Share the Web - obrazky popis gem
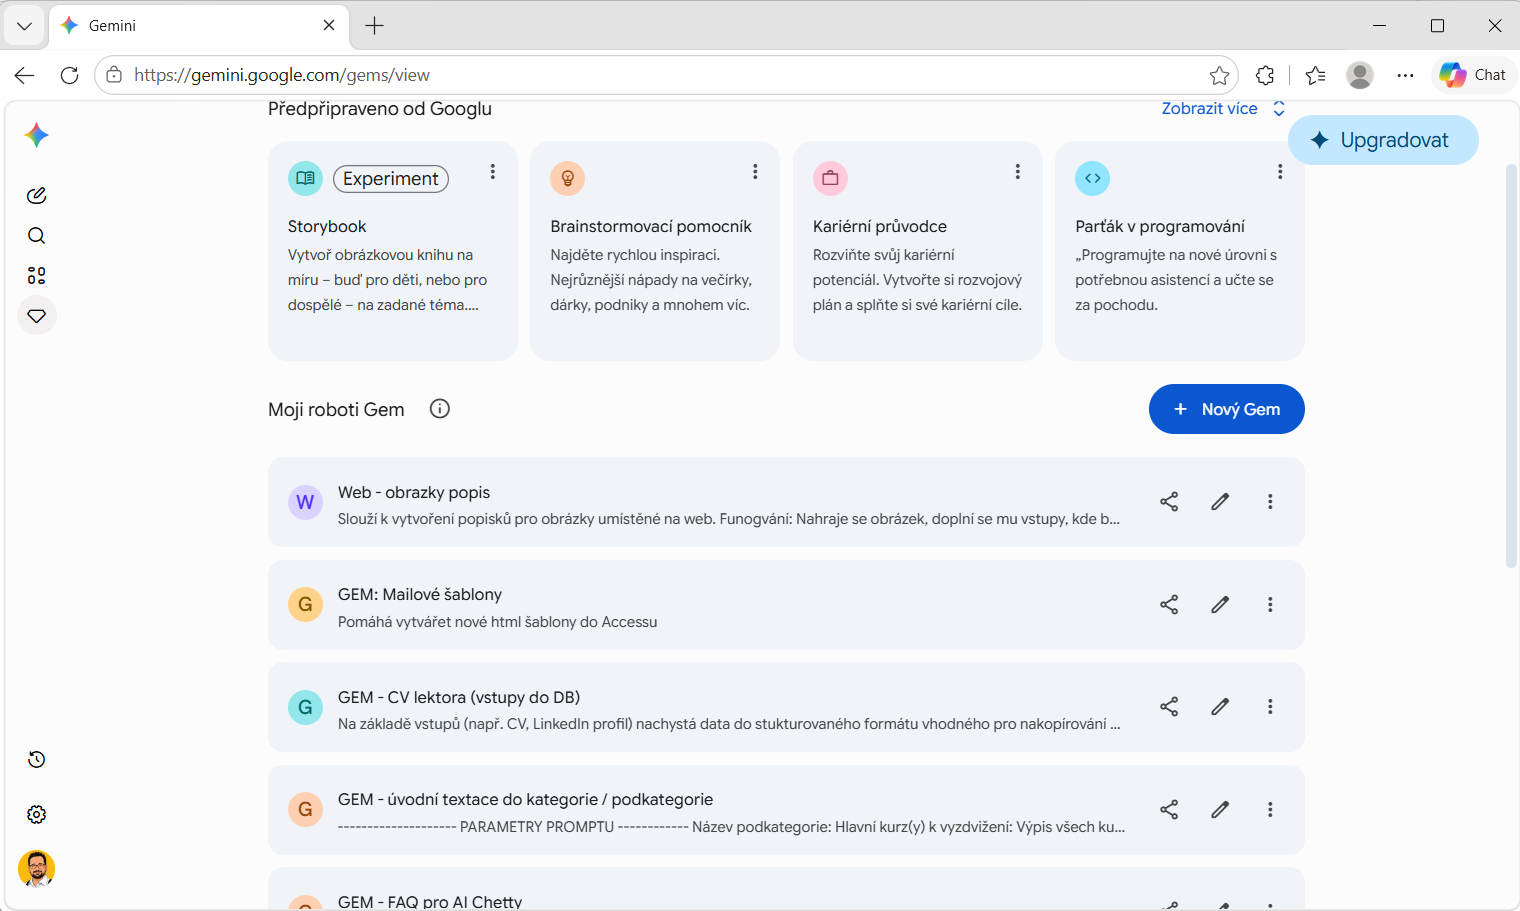The image size is (1520, 911). click(1169, 502)
